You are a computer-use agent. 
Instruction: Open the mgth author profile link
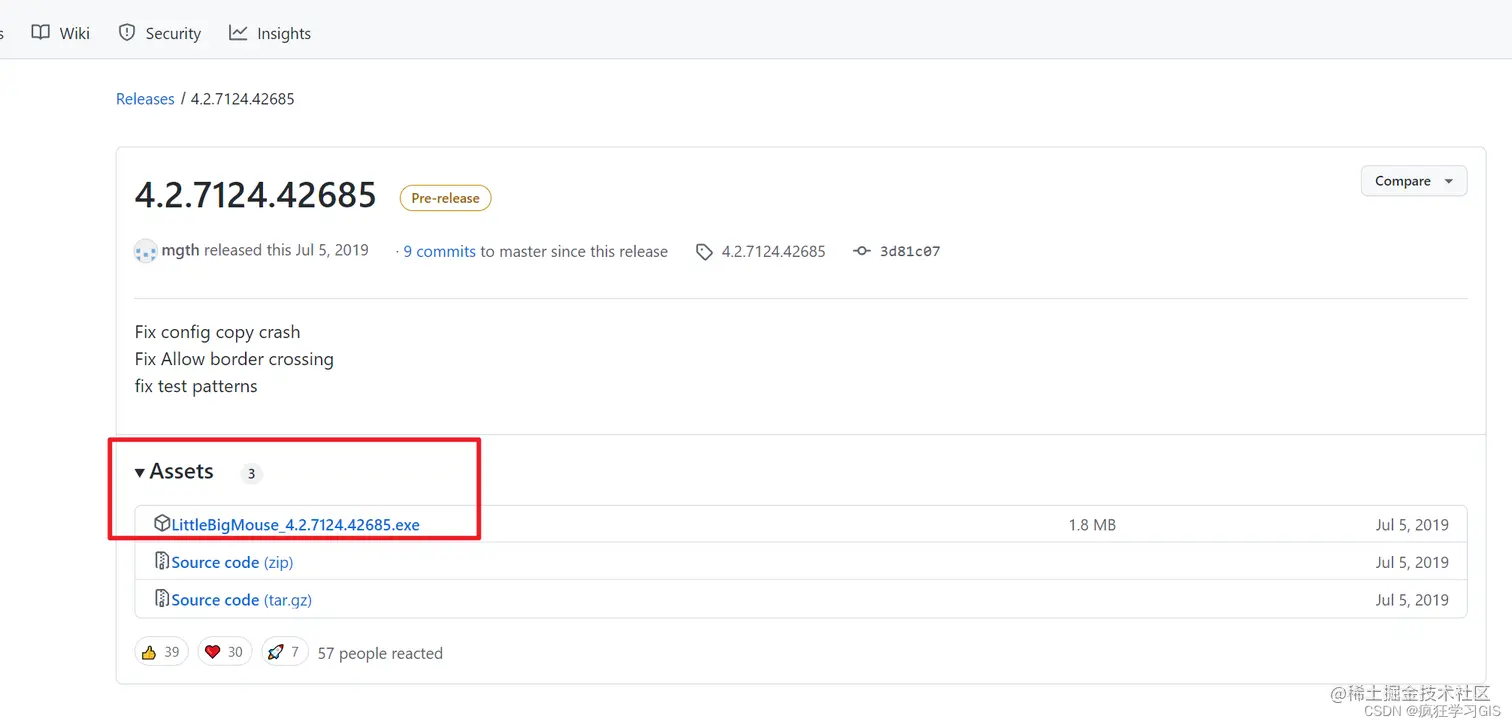[x=180, y=251]
